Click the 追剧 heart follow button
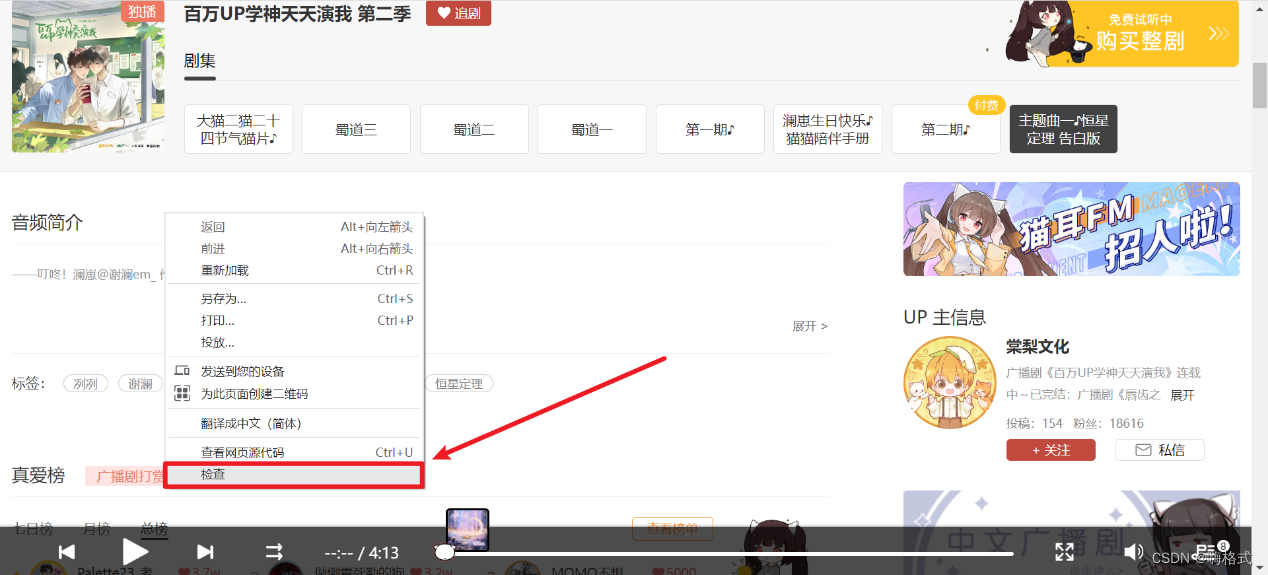Image resolution: width=1268 pixels, height=575 pixels. 458,13
